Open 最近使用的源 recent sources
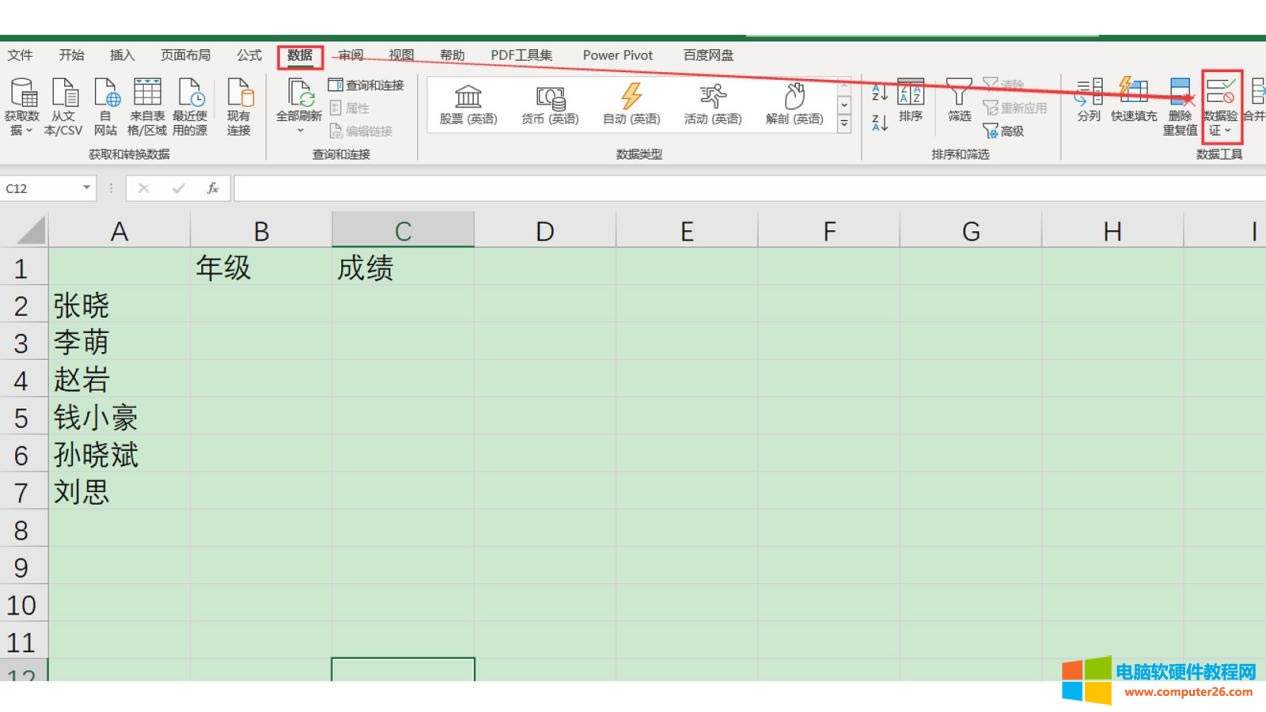1266x712 pixels. (x=189, y=95)
